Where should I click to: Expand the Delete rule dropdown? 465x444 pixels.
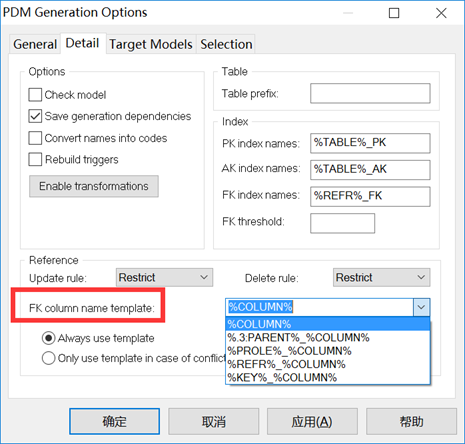click(x=381, y=277)
